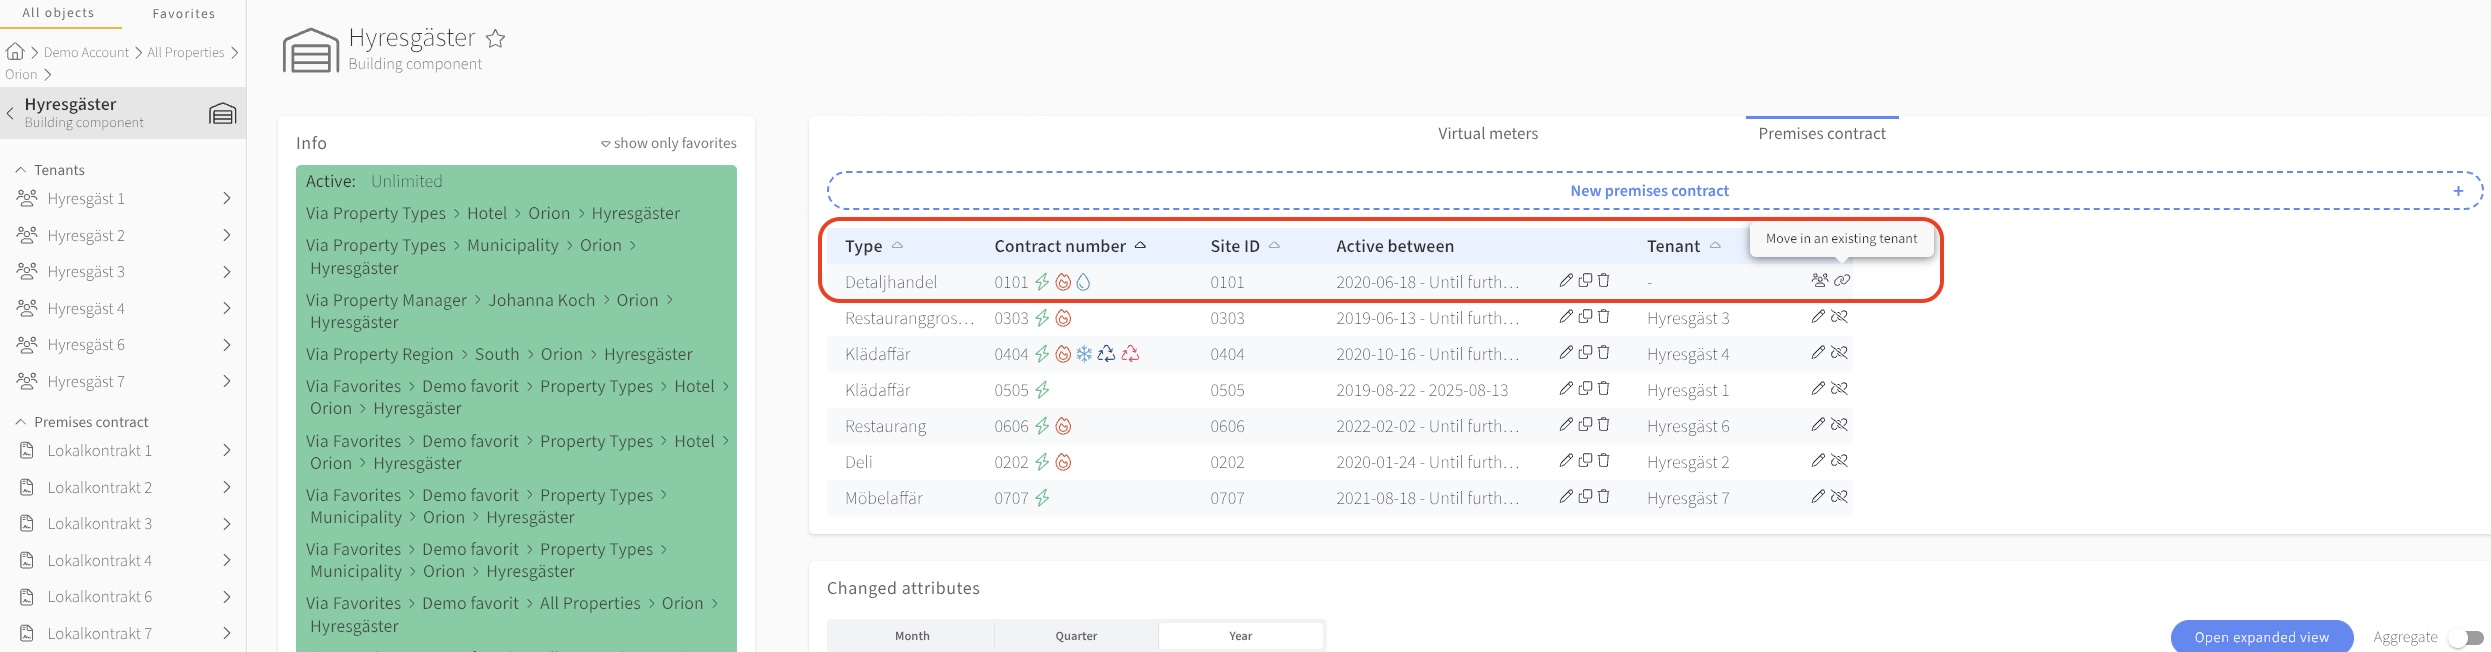Click link icon to move in existing tenant
This screenshot has width=2491, height=652.
coord(1842,281)
